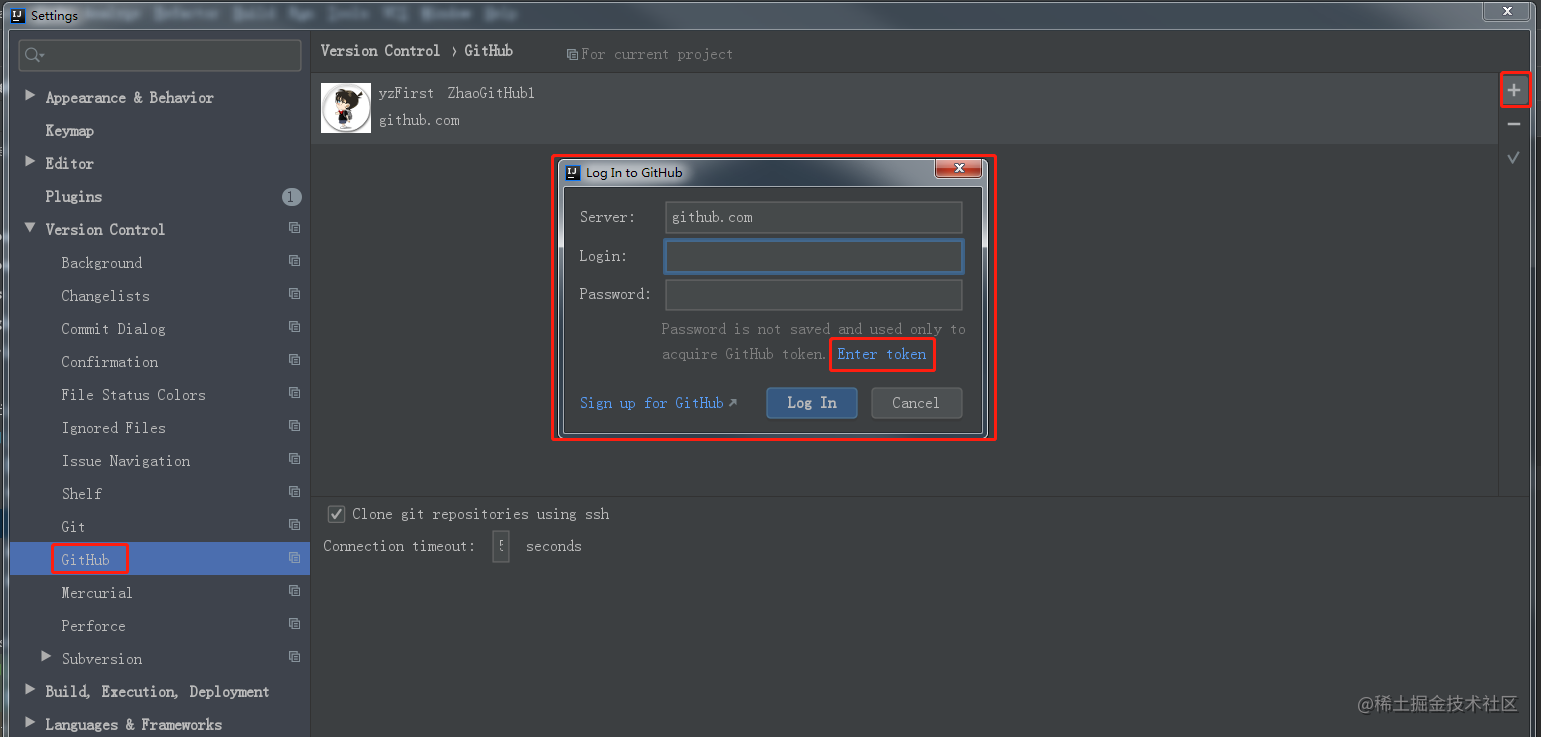Click the project-level icon beside Changelists

[x=294, y=294]
